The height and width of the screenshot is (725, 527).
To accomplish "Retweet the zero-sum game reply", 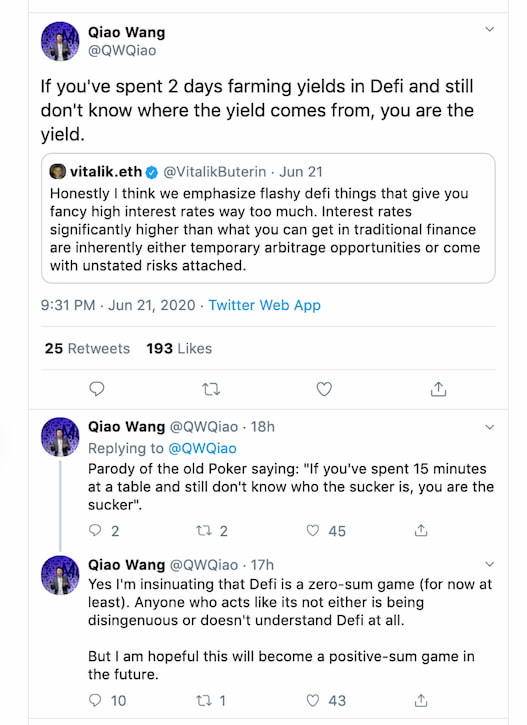I will (203, 700).
